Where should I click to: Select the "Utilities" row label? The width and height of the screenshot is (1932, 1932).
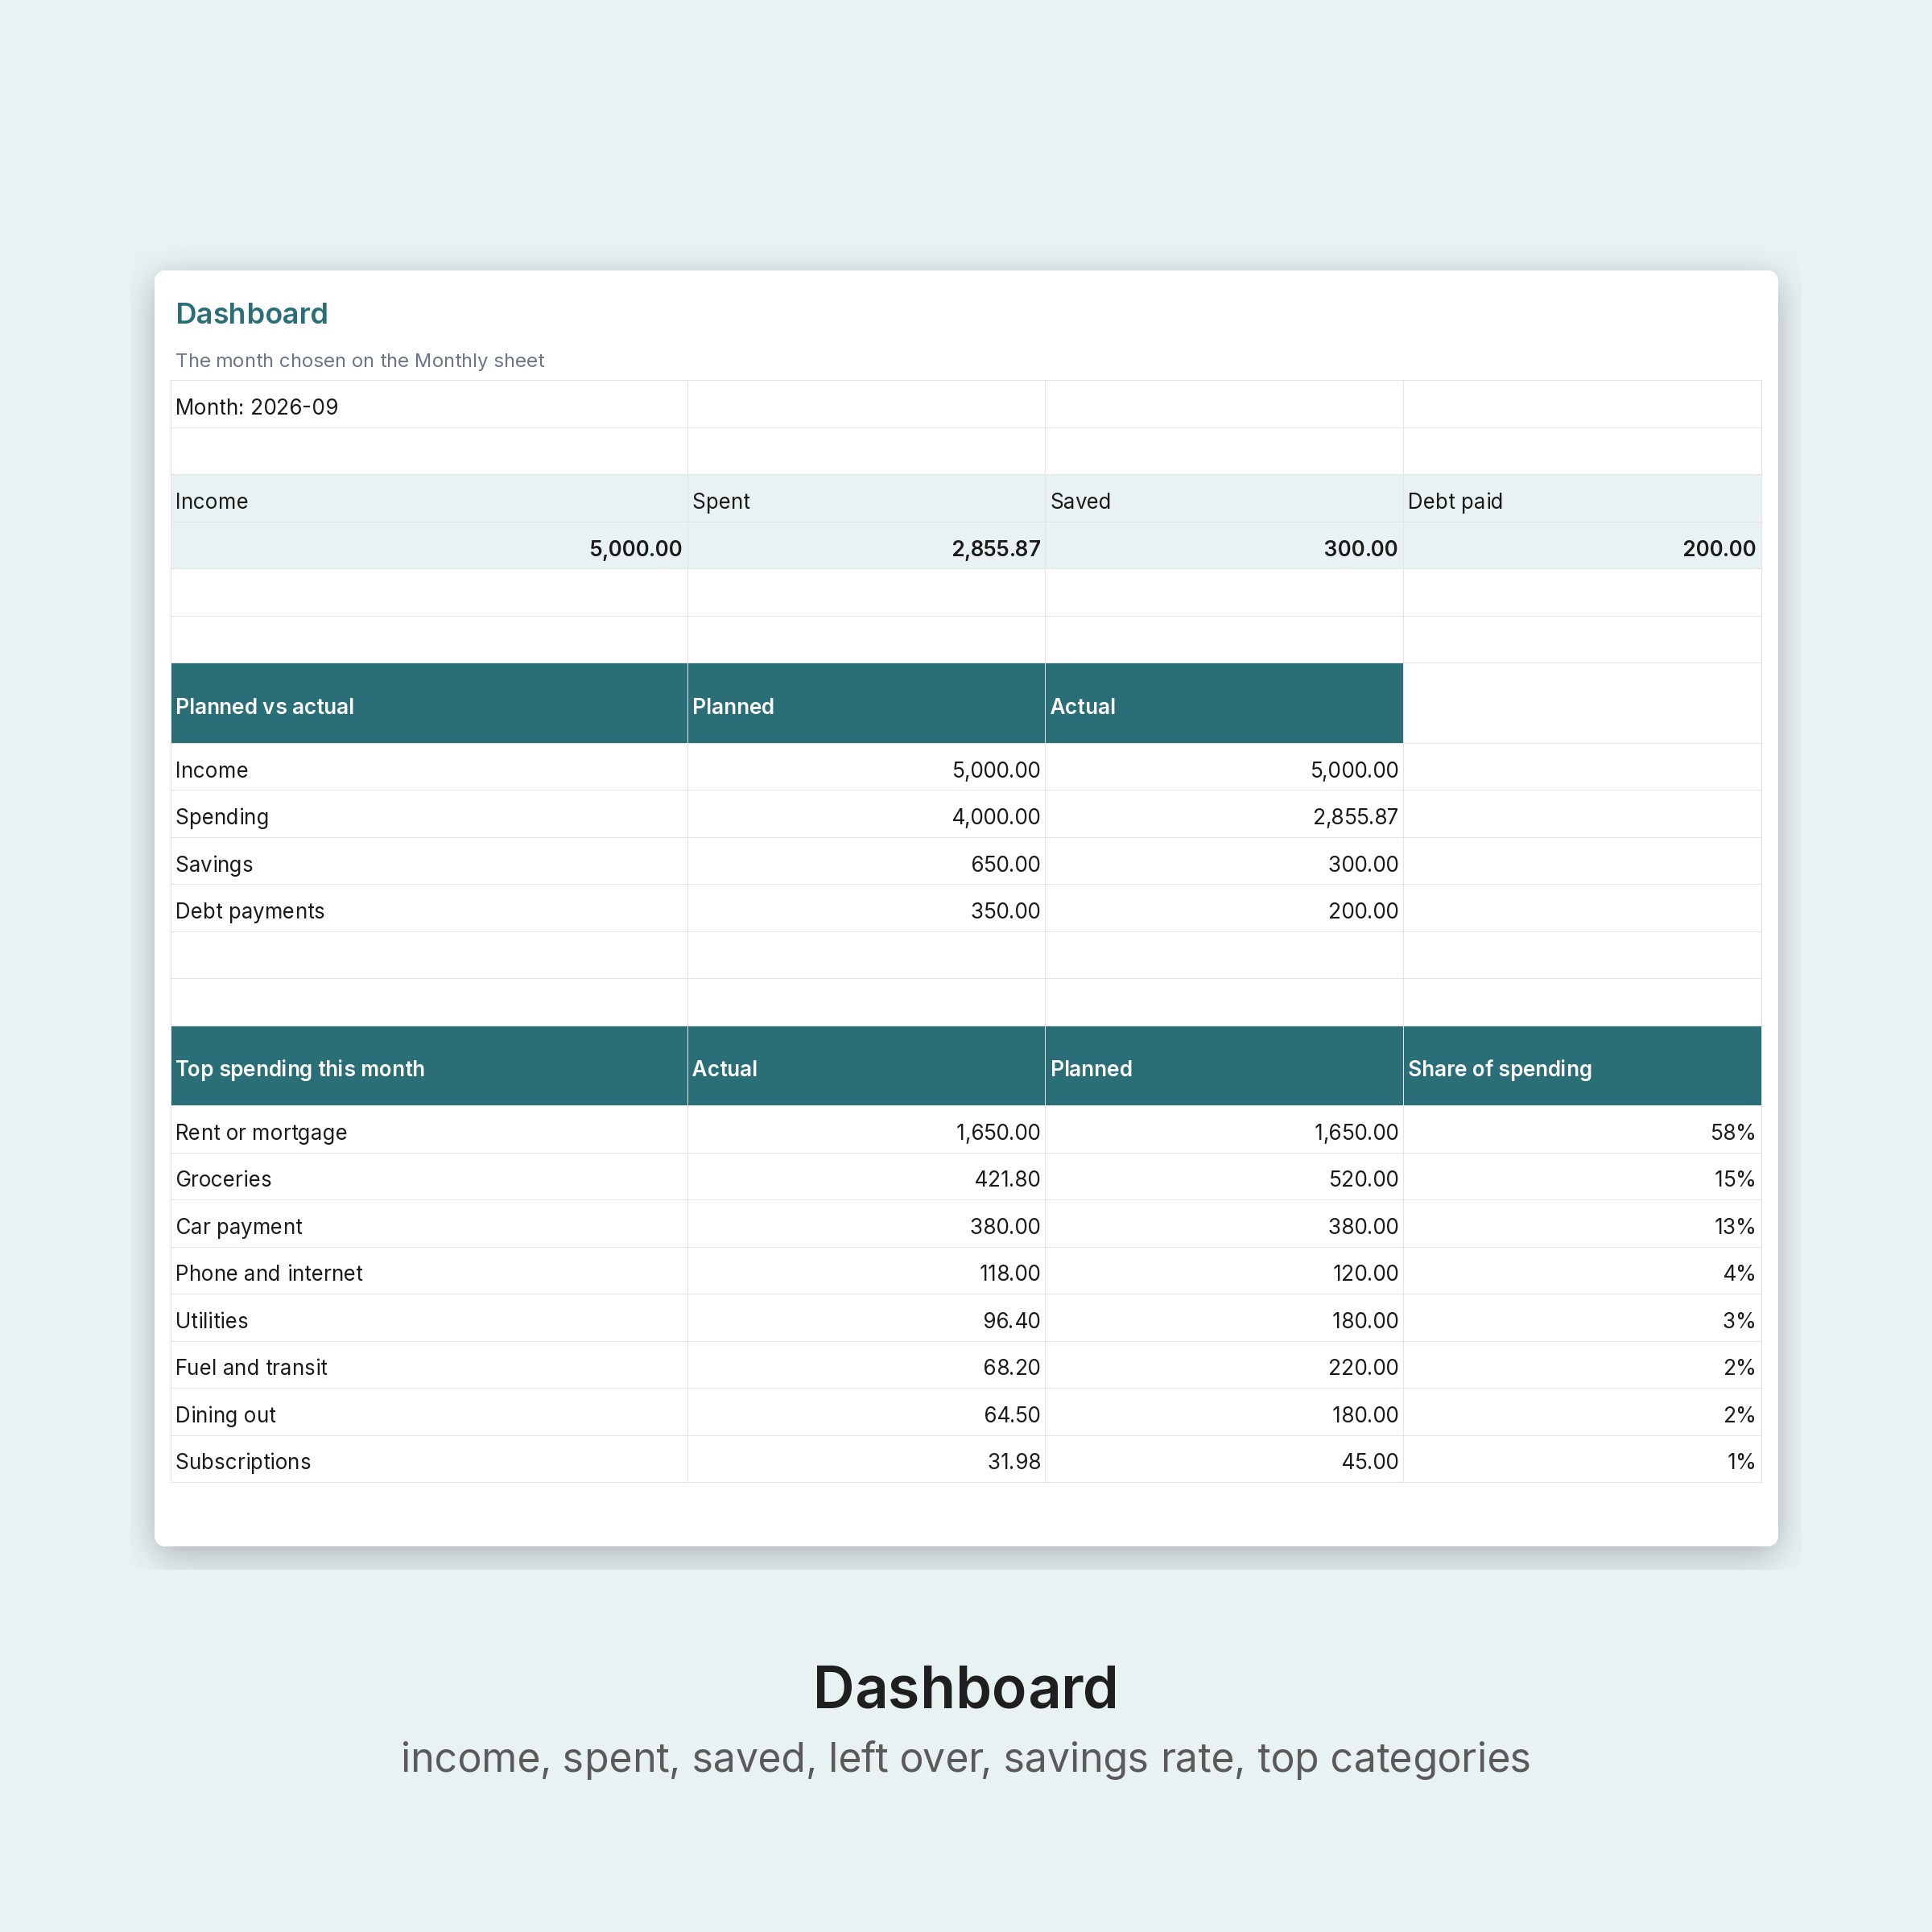point(212,1320)
